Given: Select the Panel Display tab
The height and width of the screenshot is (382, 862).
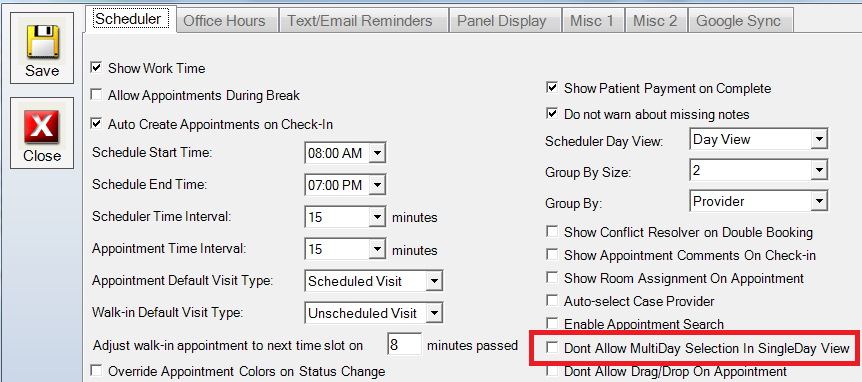Looking at the screenshot, I should tap(502, 21).
